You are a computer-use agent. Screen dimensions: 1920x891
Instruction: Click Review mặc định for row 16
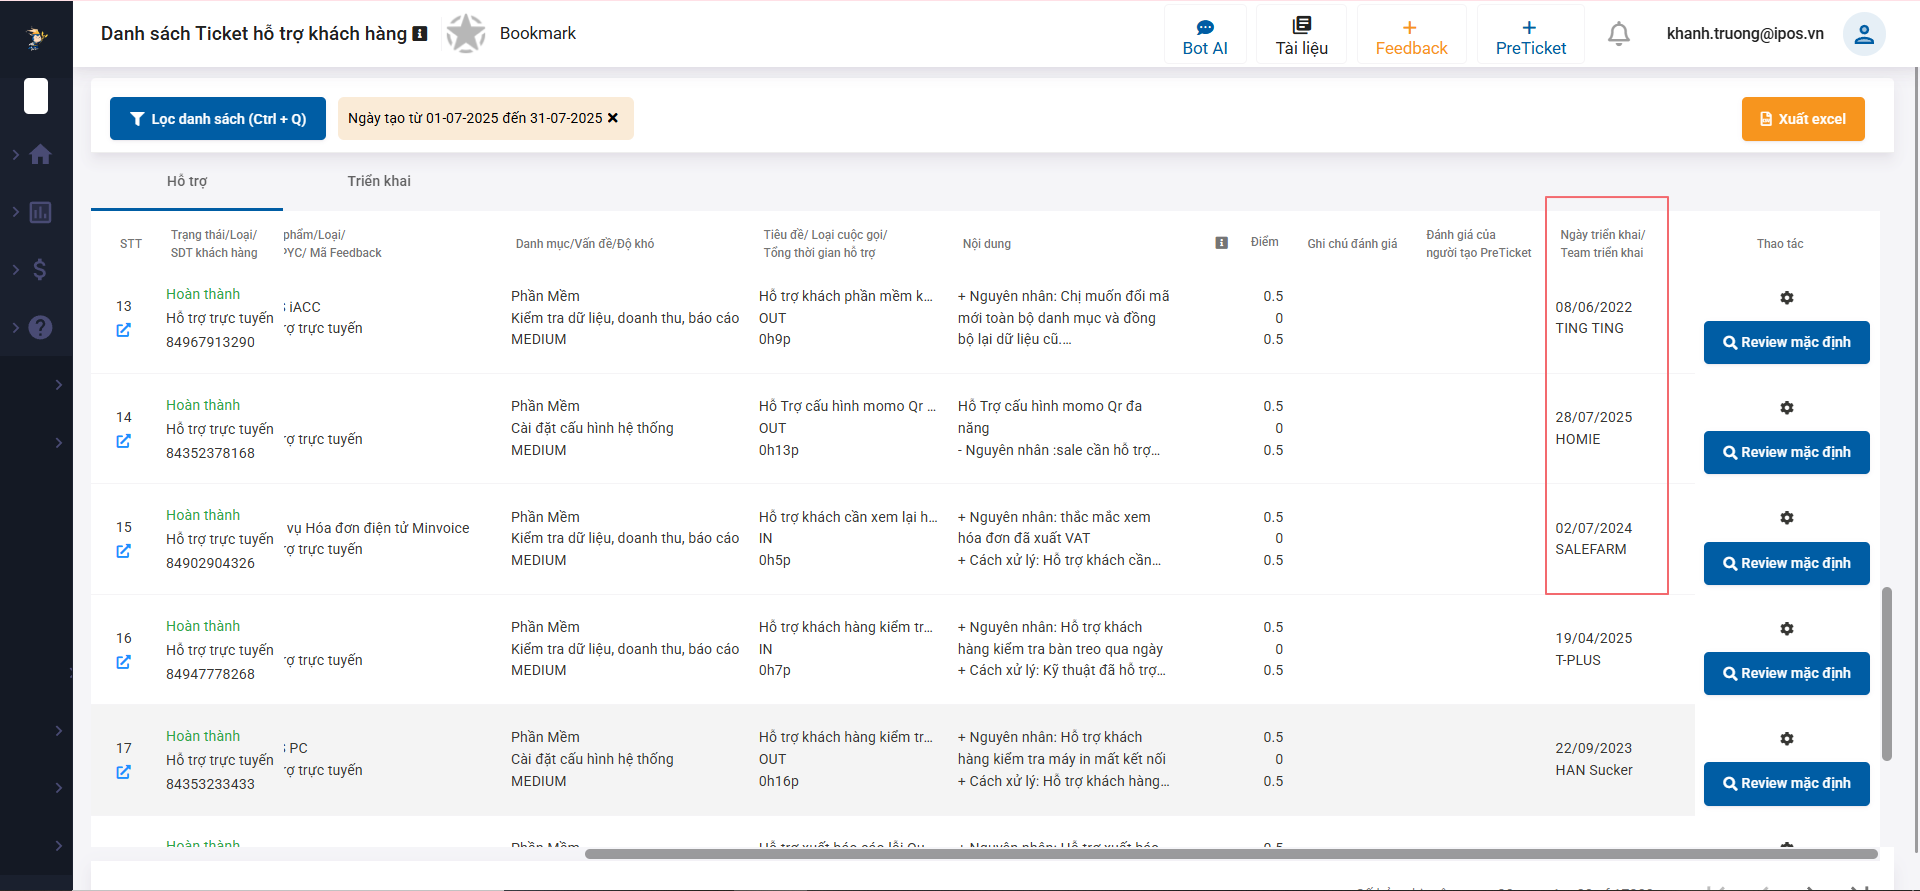pyautogui.click(x=1787, y=673)
